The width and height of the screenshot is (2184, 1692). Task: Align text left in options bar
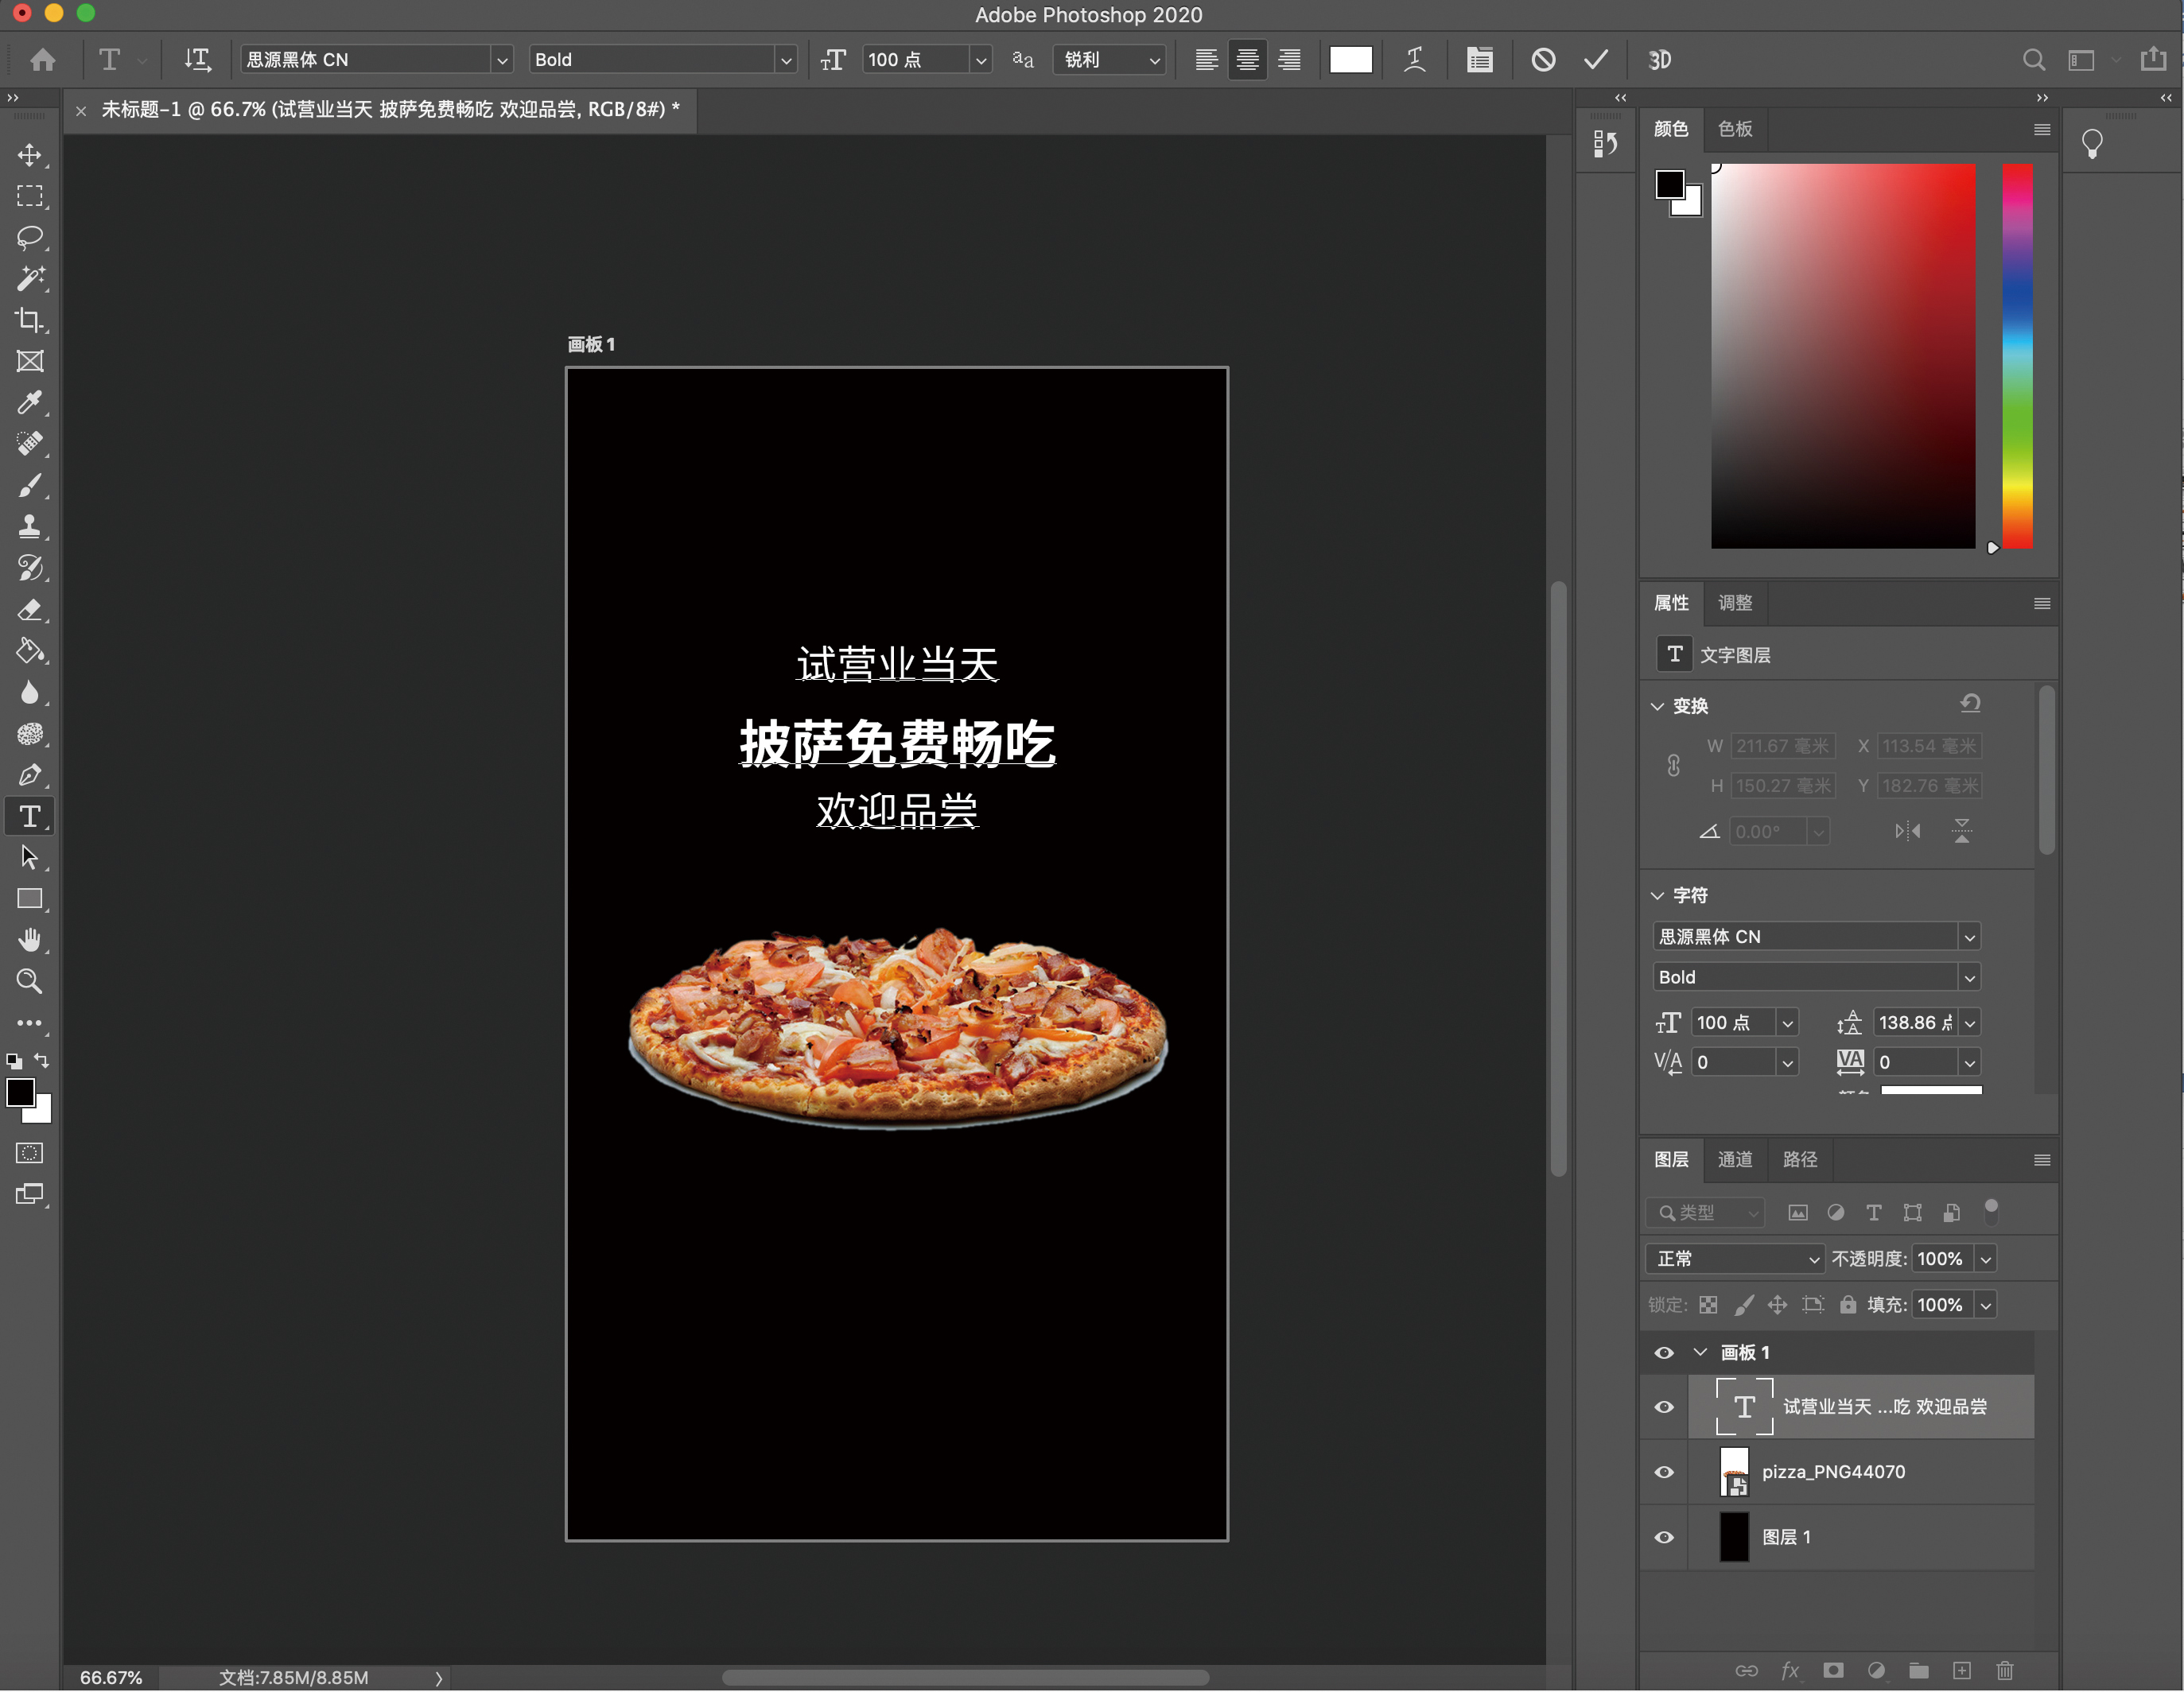[1206, 60]
